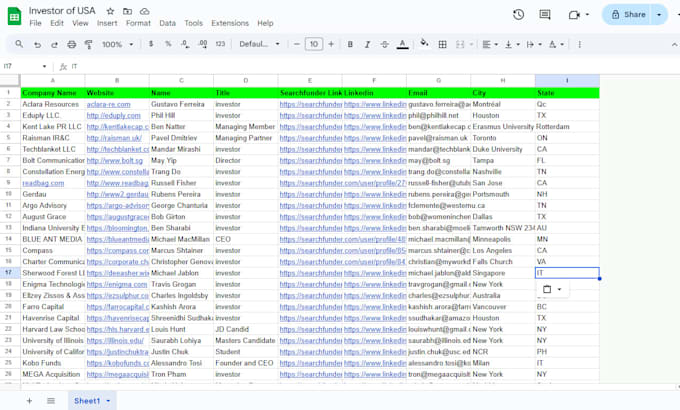Search the menus magnifier icon
The width and height of the screenshot is (680, 410).
tap(19, 44)
